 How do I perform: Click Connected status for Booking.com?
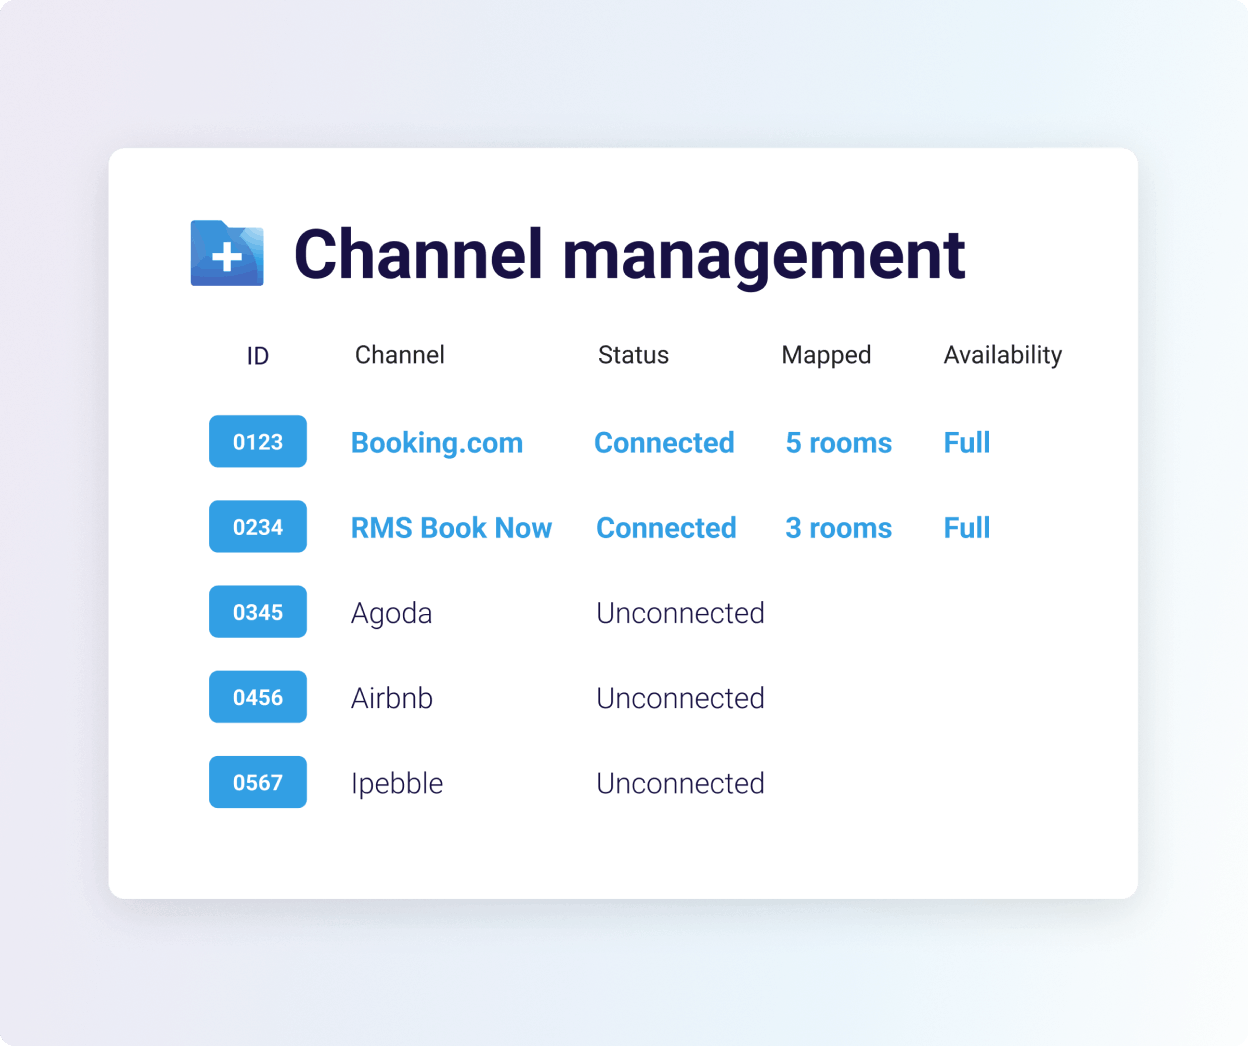pyautogui.click(x=664, y=443)
